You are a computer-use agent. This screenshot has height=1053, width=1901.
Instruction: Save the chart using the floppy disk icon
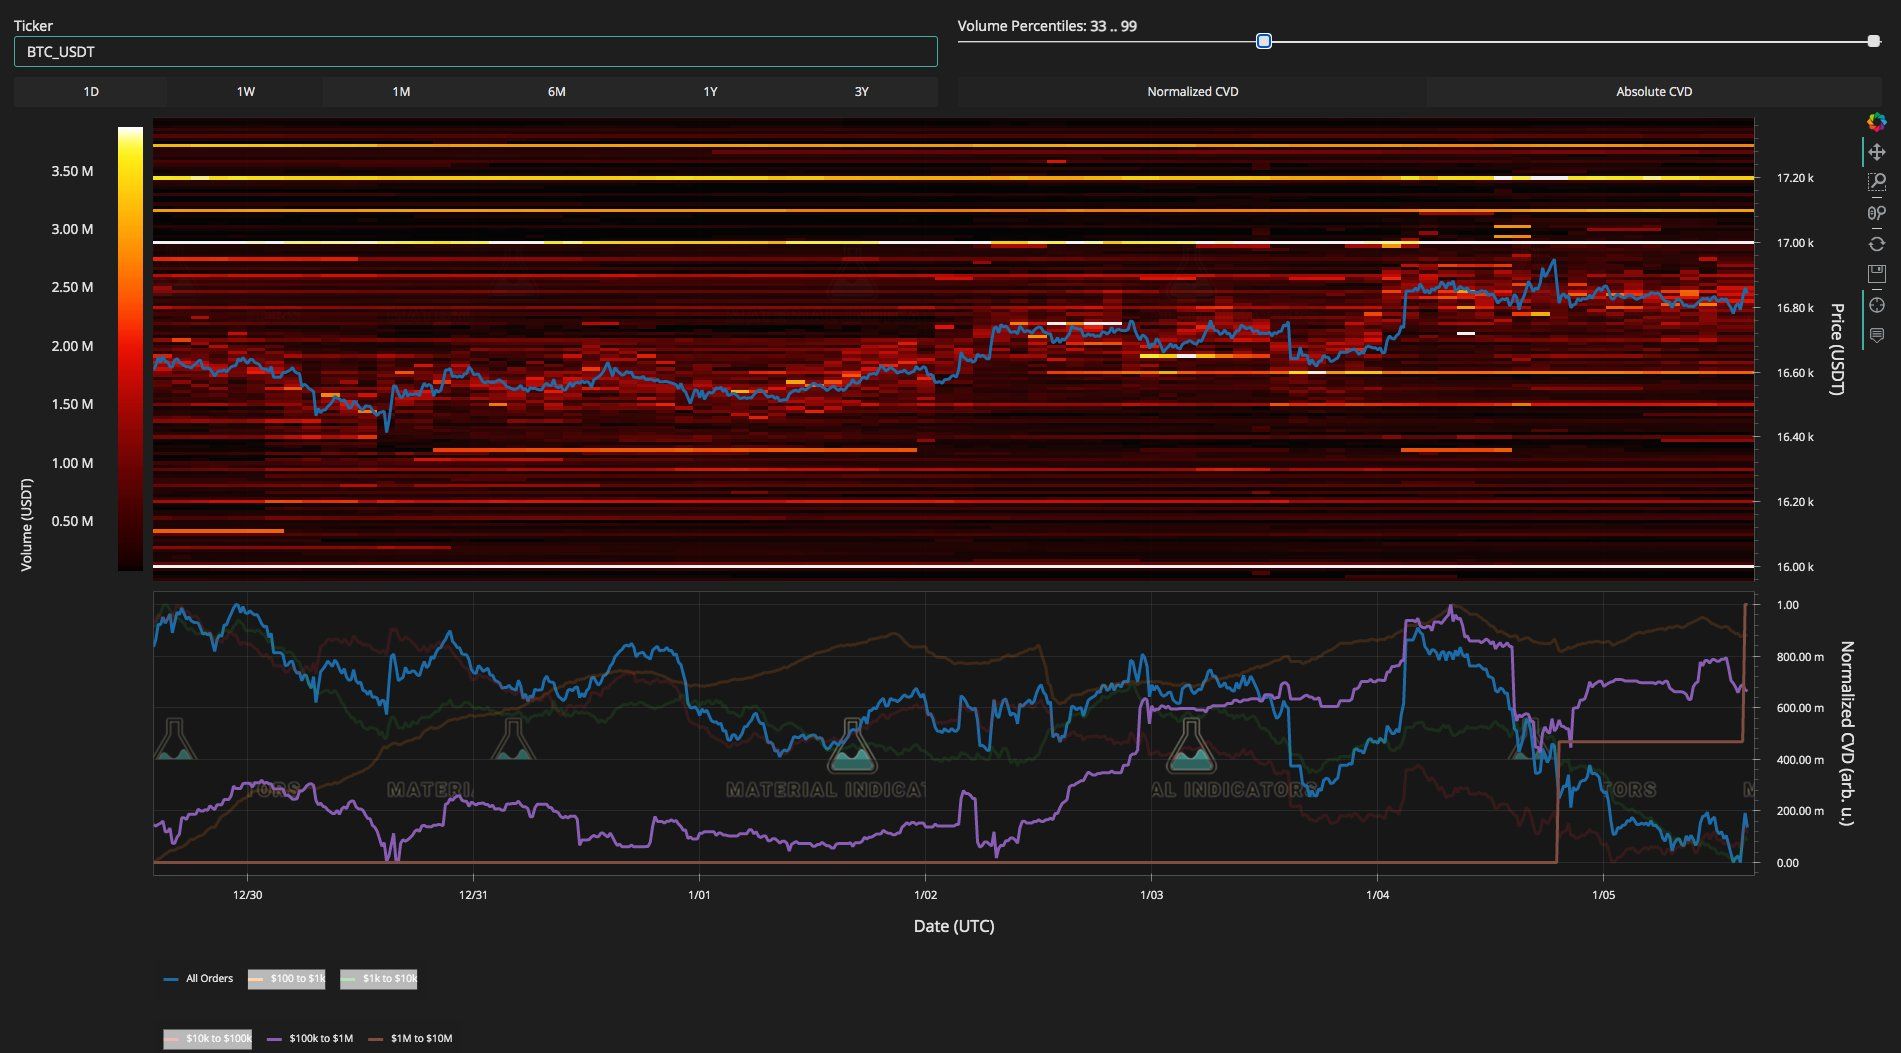tap(1877, 274)
